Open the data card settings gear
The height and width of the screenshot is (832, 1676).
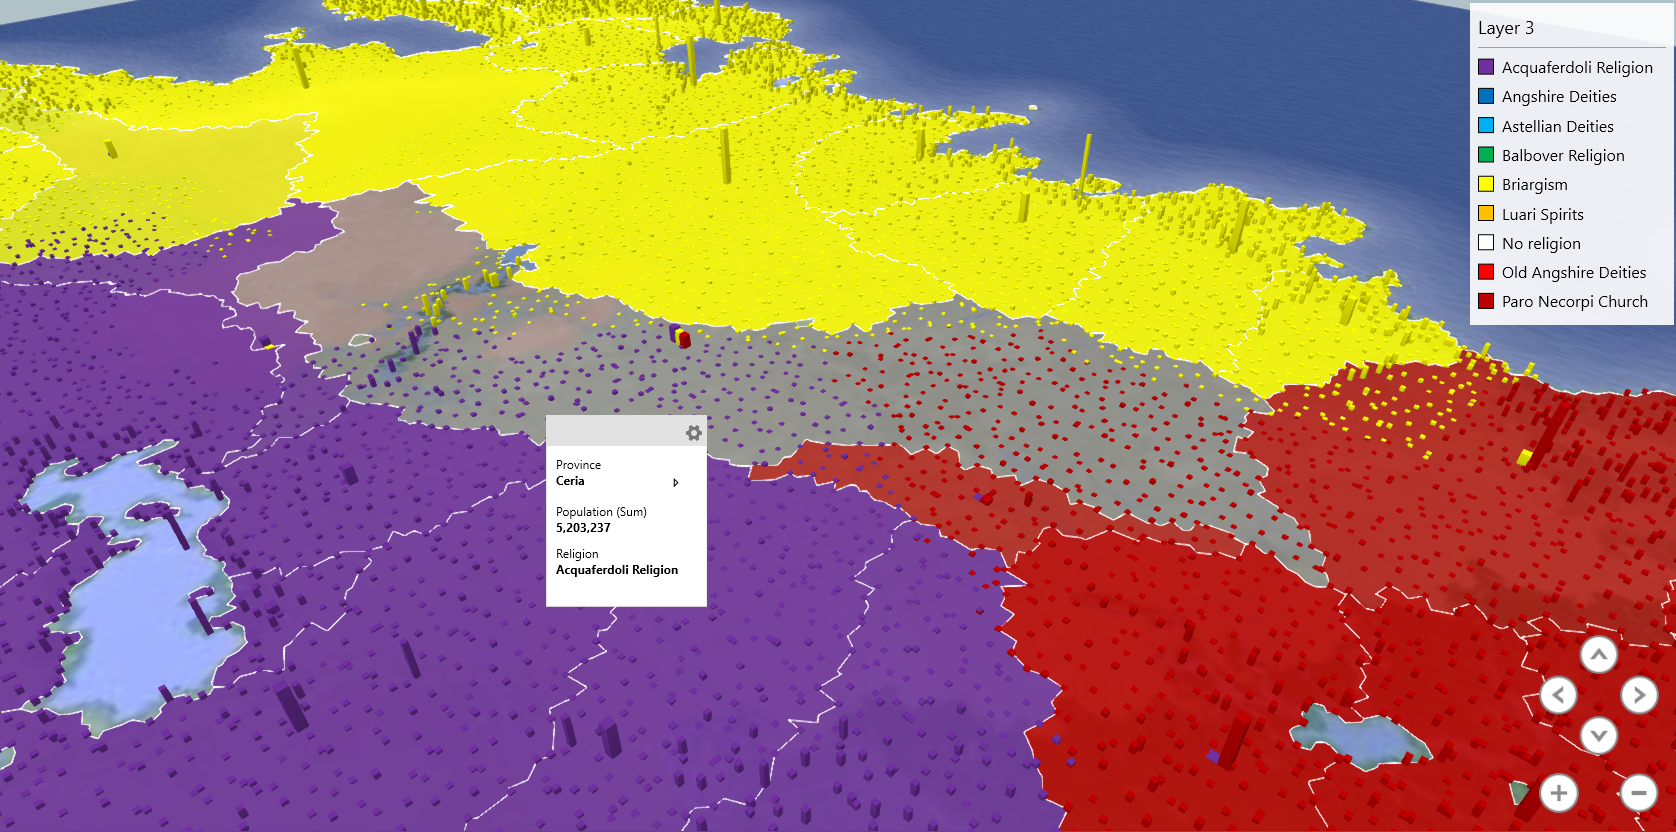point(693,433)
